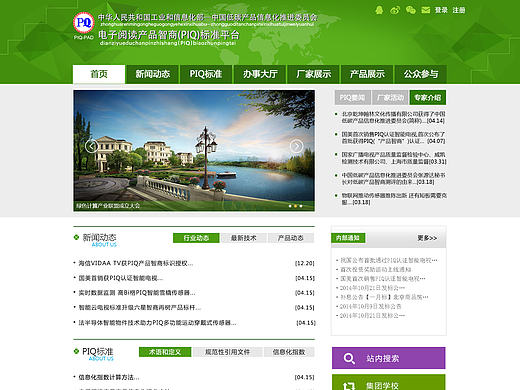Click the 电子阅读产品智商(PIQ)标准平台 title
This screenshot has width=520, height=390.
tap(169, 35)
